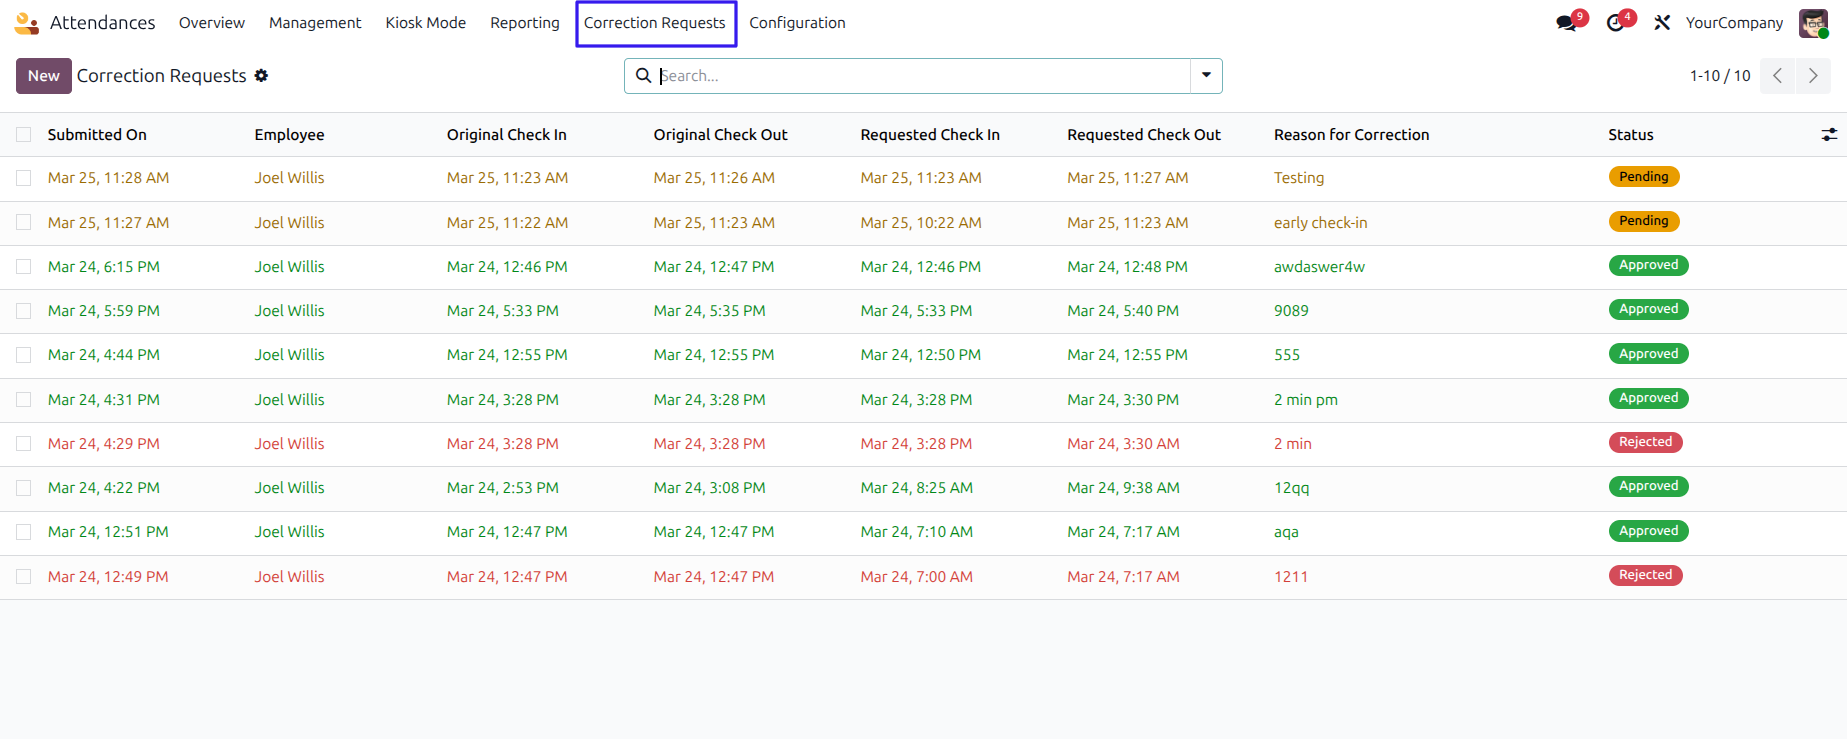Open the Overview menu
Viewport: 1847px width, 739px height.
pos(212,23)
